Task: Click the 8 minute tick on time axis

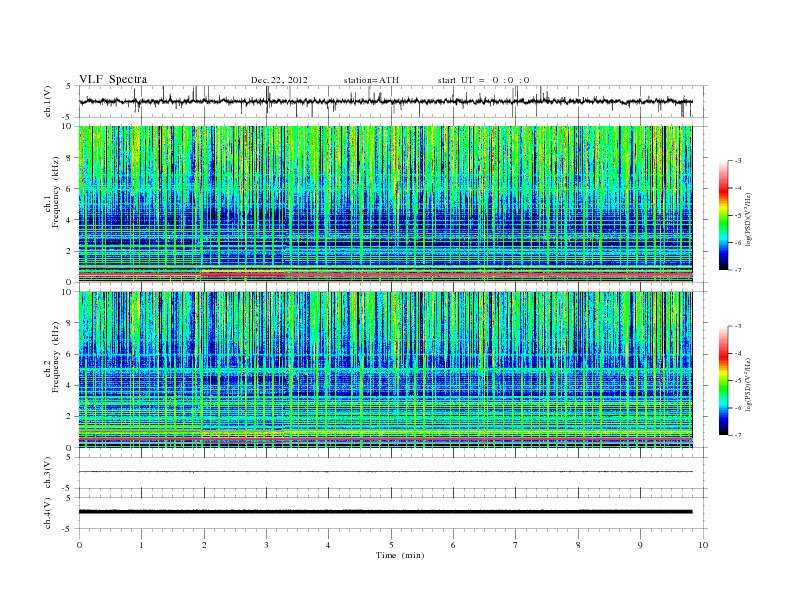Action: 578,545
